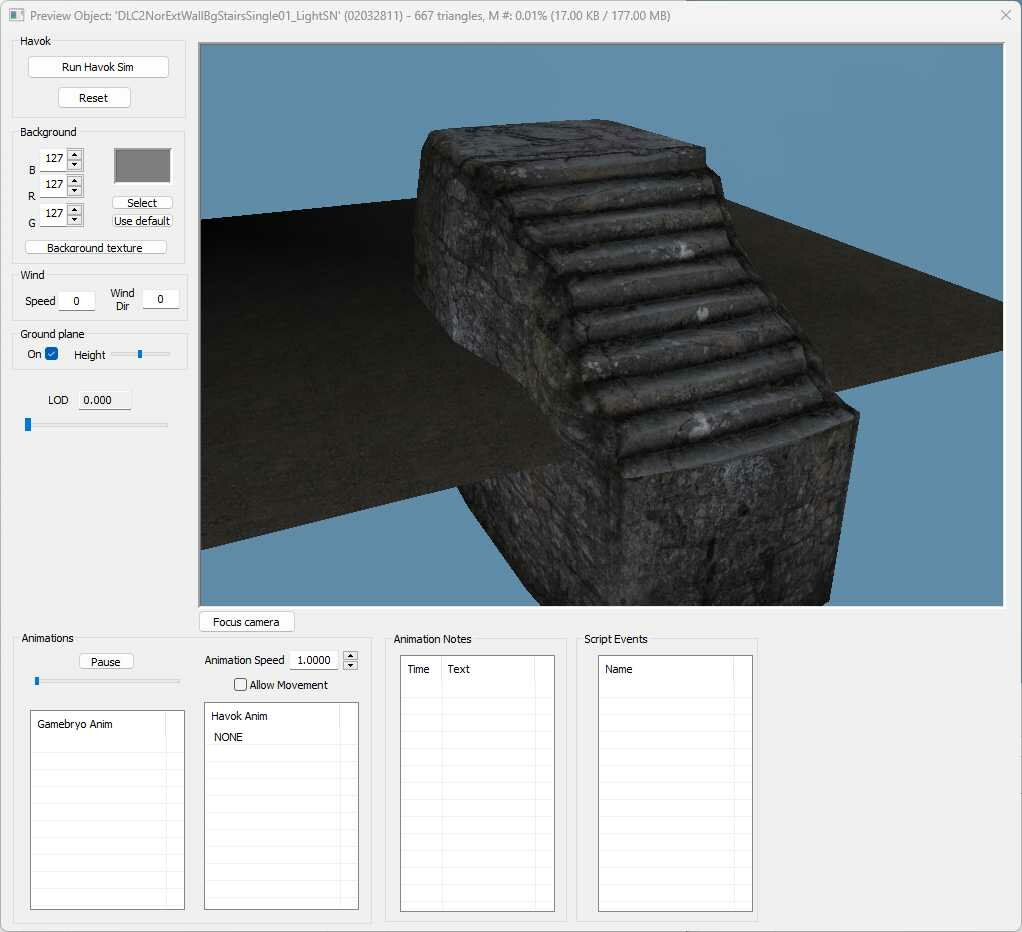Decrease the G background value
The width and height of the screenshot is (1022, 932).
pyautogui.click(x=75, y=219)
